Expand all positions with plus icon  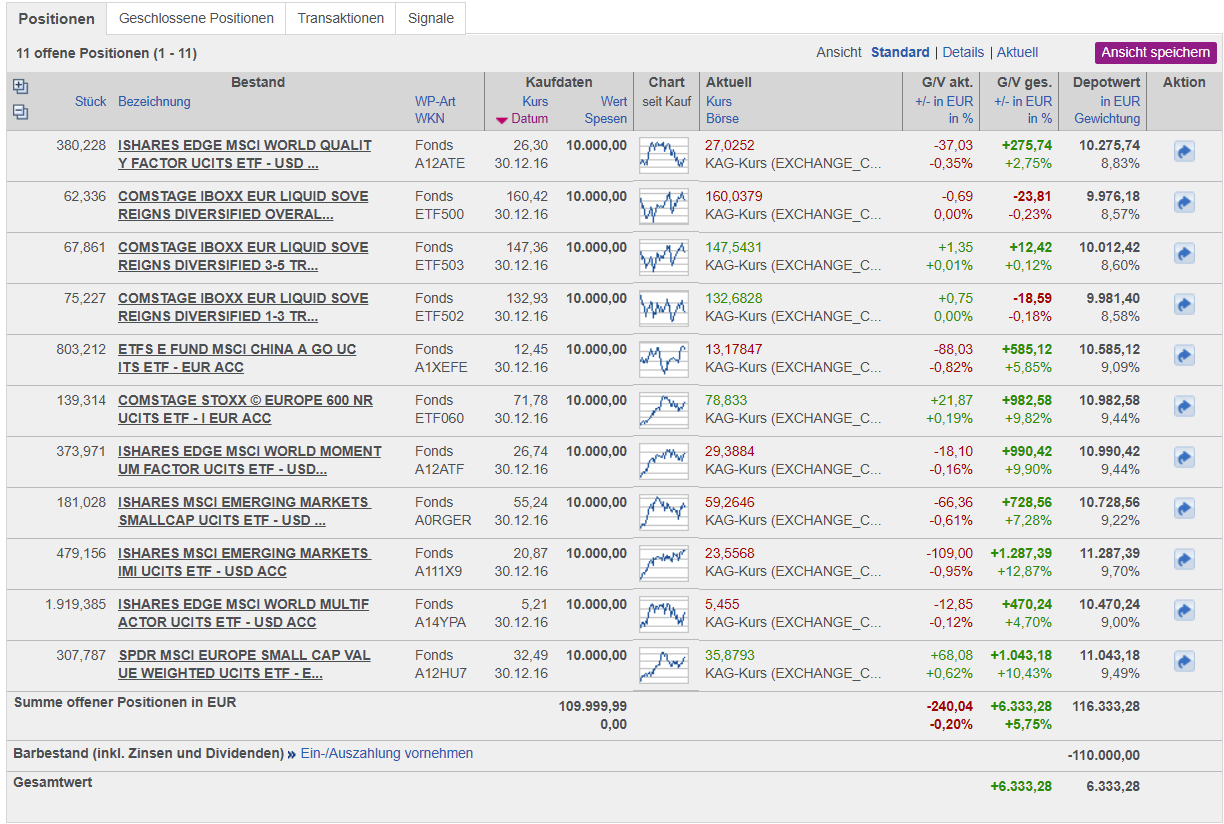[20, 85]
